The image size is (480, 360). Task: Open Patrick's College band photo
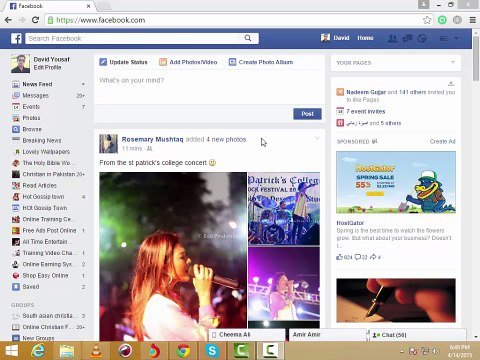click(284, 209)
